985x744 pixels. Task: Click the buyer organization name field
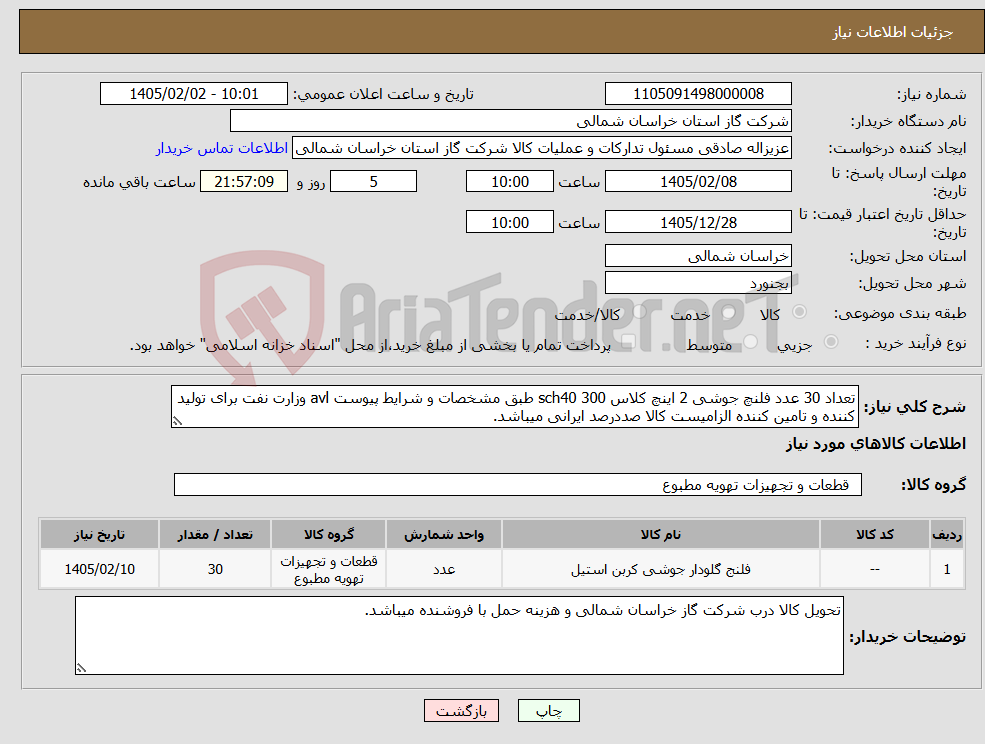tap(511, 121)
